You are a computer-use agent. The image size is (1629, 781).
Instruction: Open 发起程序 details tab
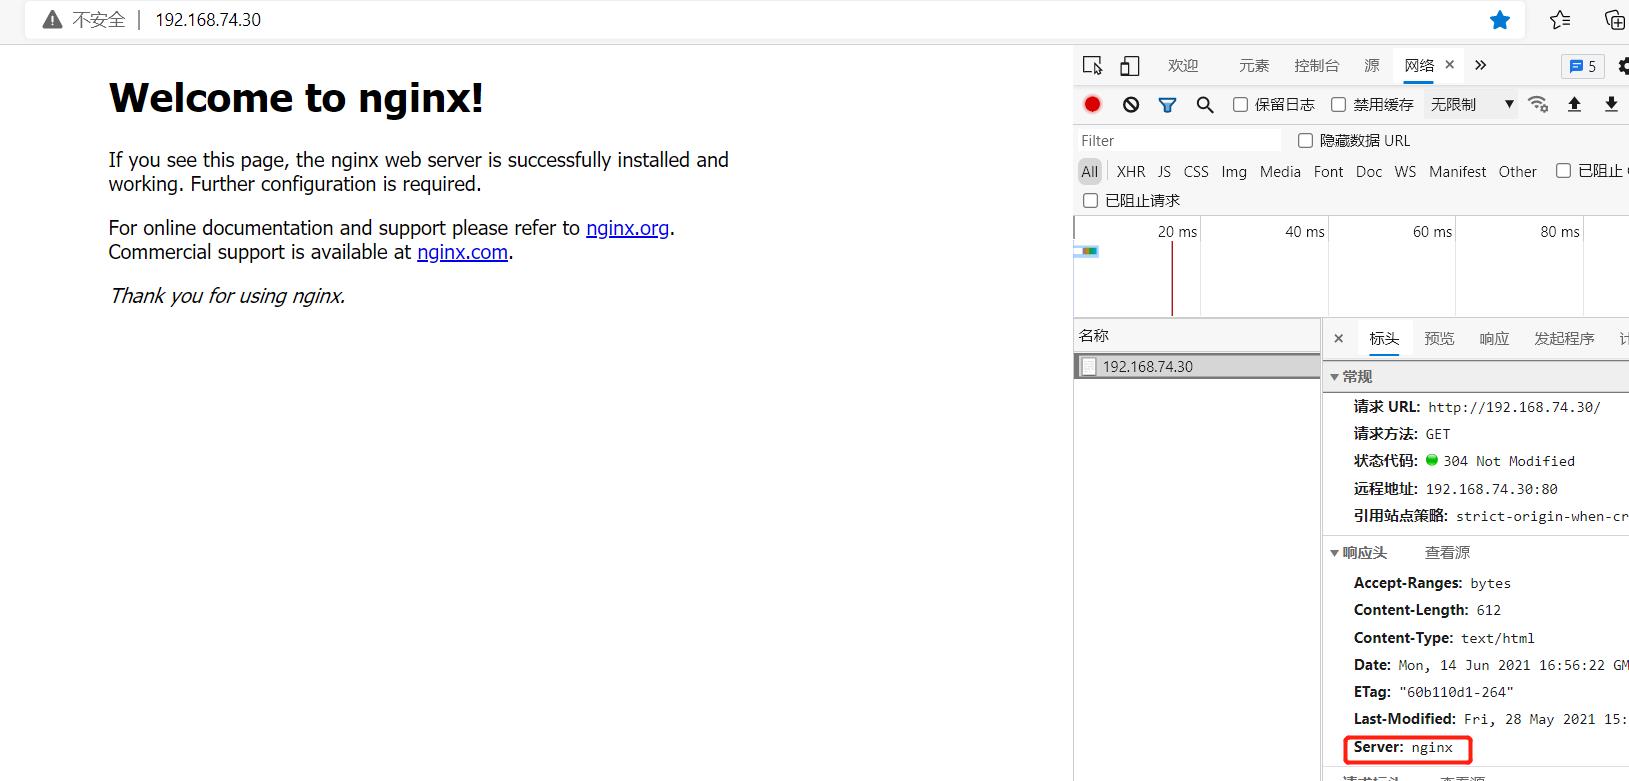tap(1564, 338)
